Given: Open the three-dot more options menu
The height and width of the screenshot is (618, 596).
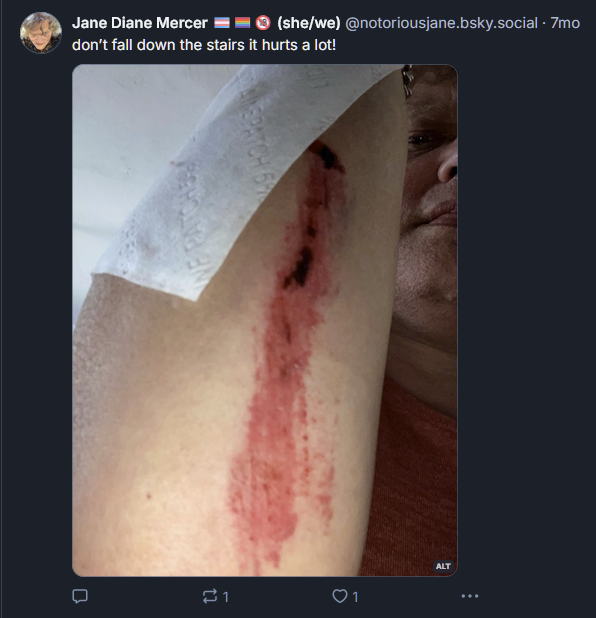Looking at the screenshot, I should coord(470,596).
